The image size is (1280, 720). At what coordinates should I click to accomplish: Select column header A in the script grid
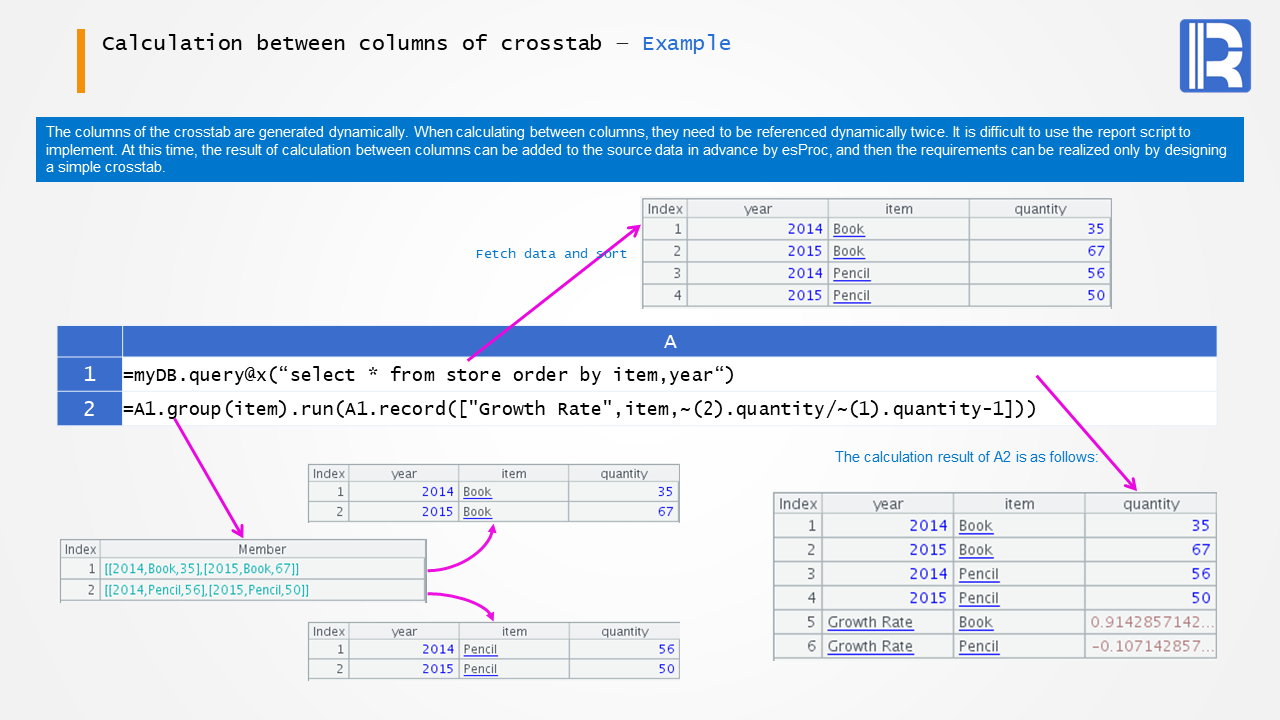point(669,342)
